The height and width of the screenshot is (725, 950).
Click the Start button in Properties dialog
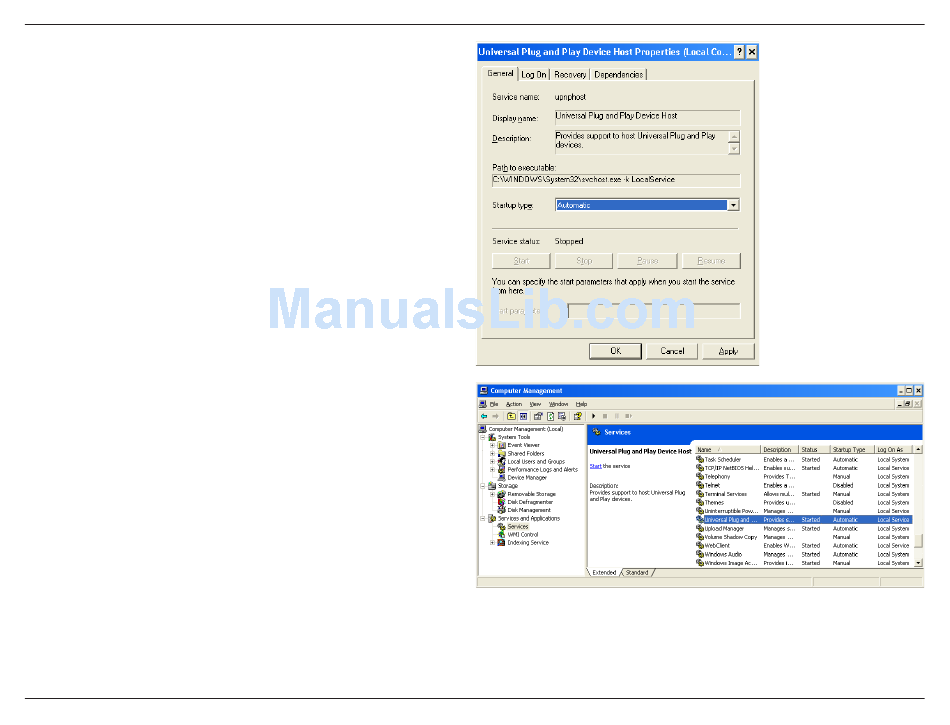tap(522, 261)
